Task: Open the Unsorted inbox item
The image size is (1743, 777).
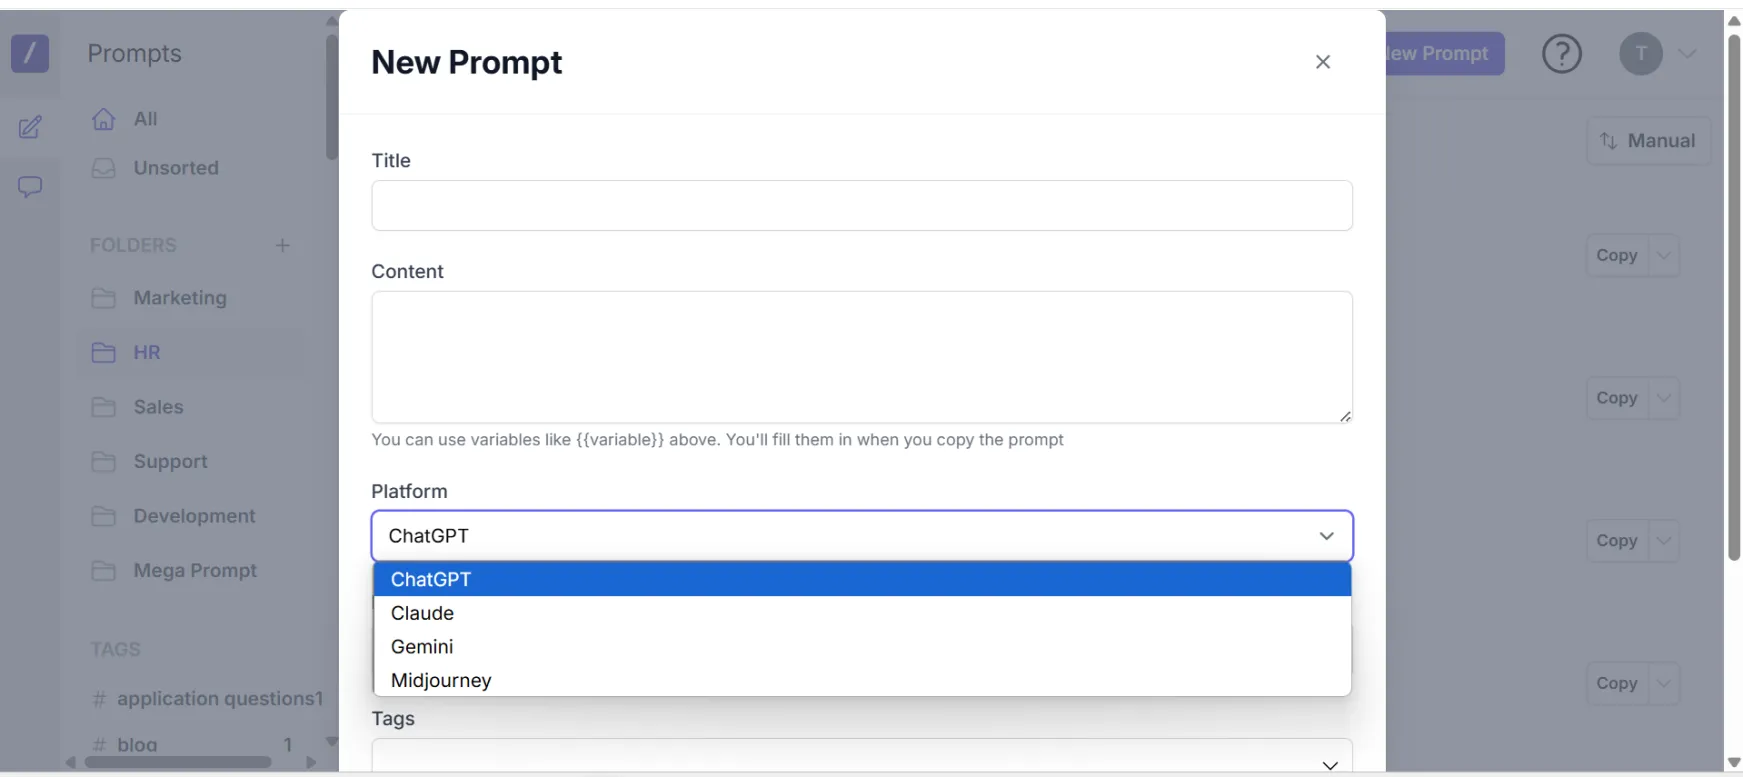Action: 175,168
